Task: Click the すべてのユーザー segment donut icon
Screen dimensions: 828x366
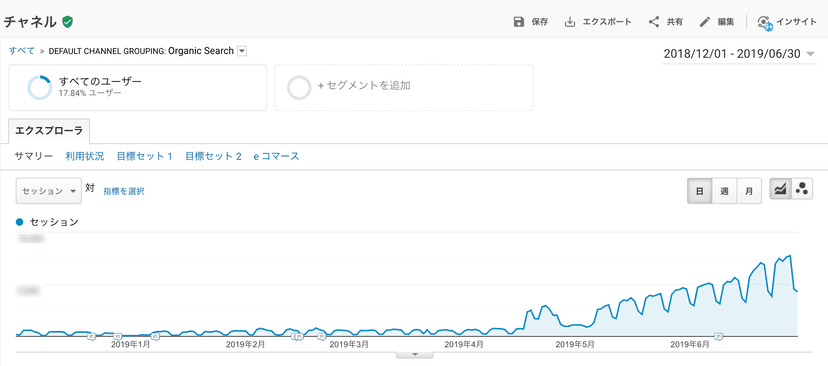Action: tap(40, 87)
